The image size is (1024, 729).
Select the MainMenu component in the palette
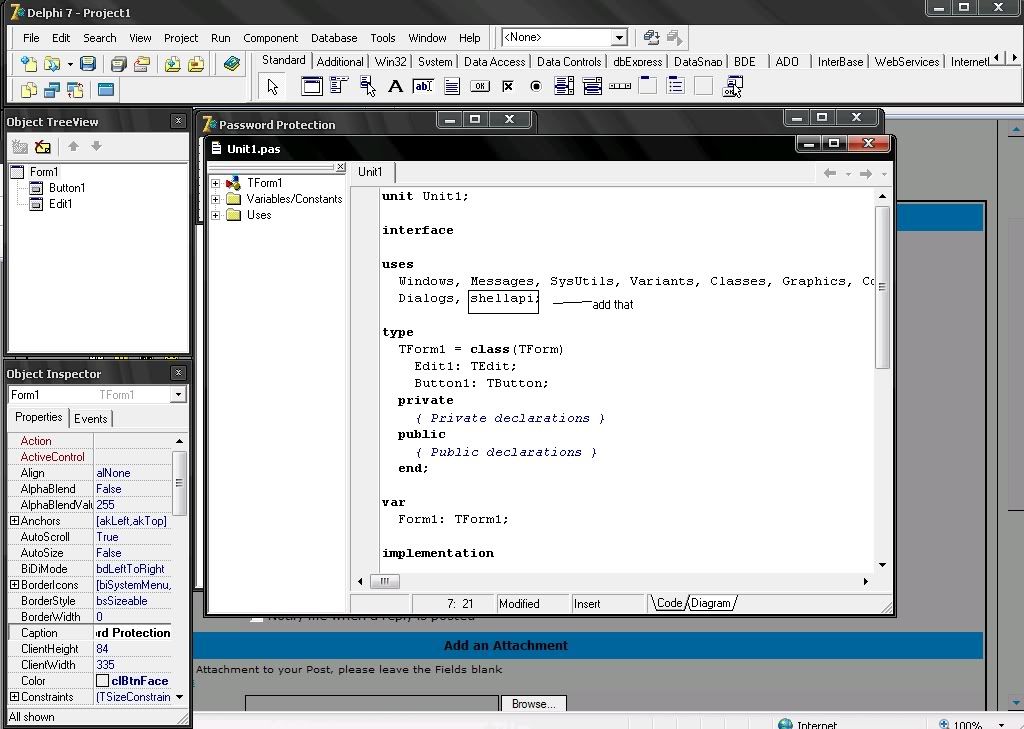point(339,87)
